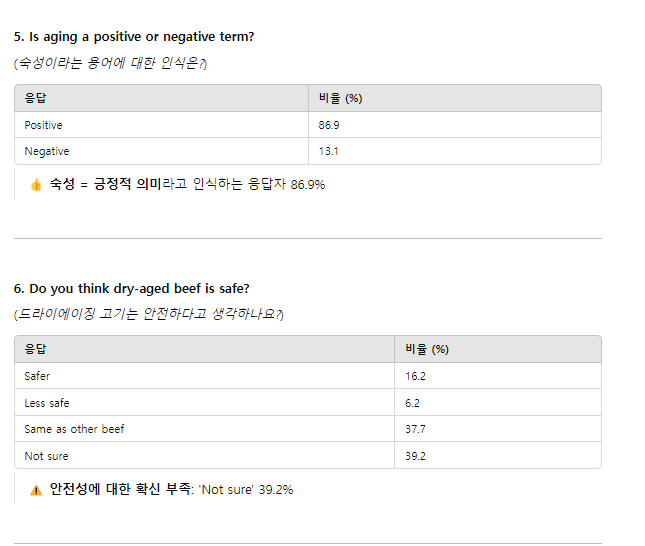Click the "Less safe" row label
This screenshot has width=645, height=546.
tap(47, 403)
